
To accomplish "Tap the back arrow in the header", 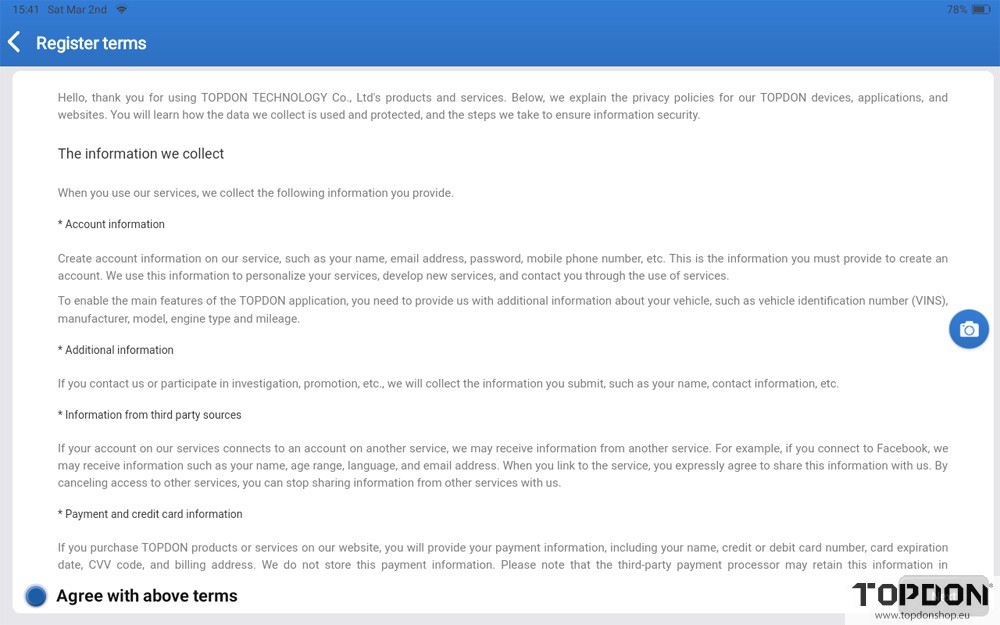I will coord(14,42).
